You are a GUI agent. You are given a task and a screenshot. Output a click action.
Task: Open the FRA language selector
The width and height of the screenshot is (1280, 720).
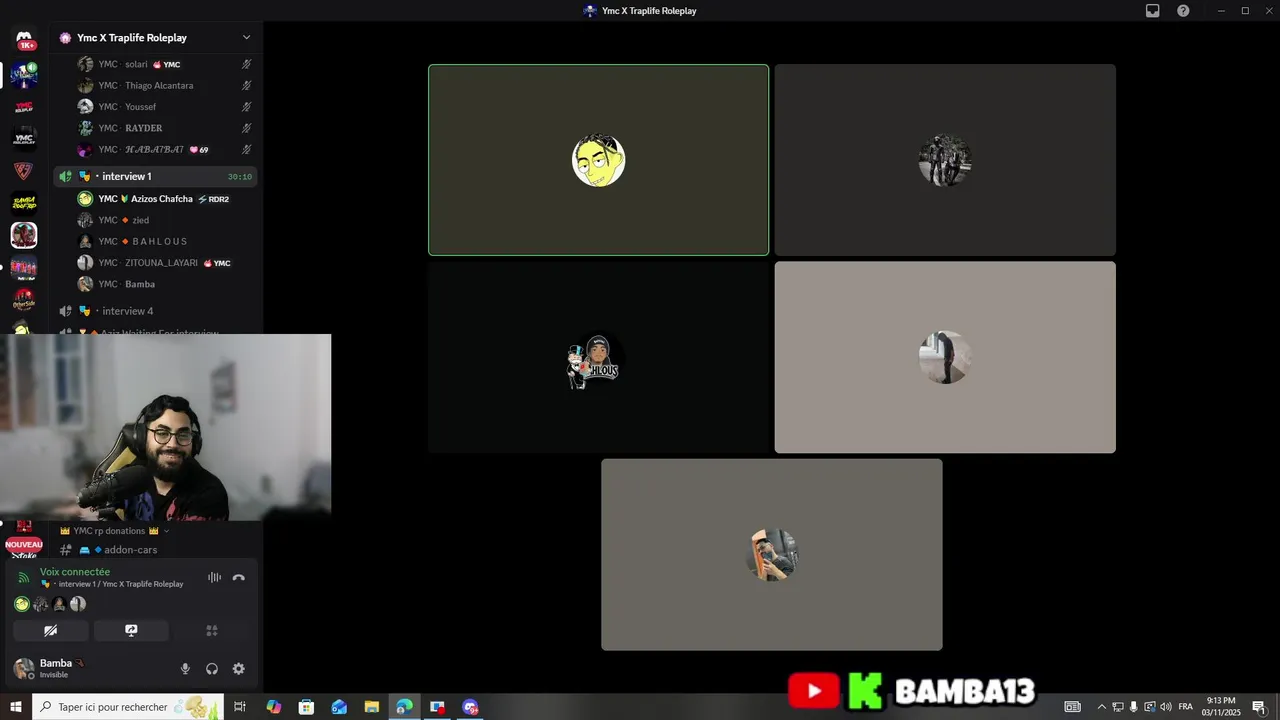pos(1186,707)
